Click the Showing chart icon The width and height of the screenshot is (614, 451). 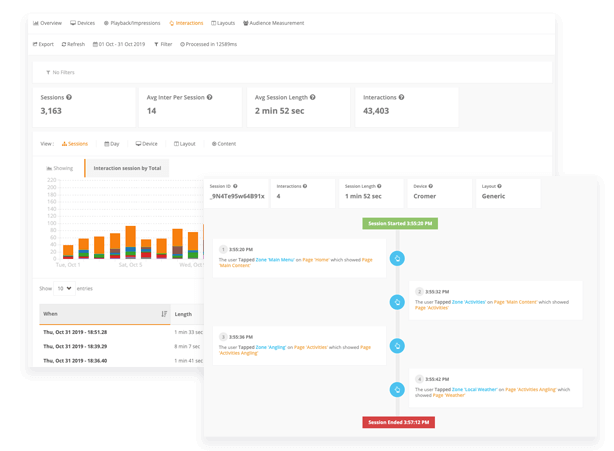(49, 168)
